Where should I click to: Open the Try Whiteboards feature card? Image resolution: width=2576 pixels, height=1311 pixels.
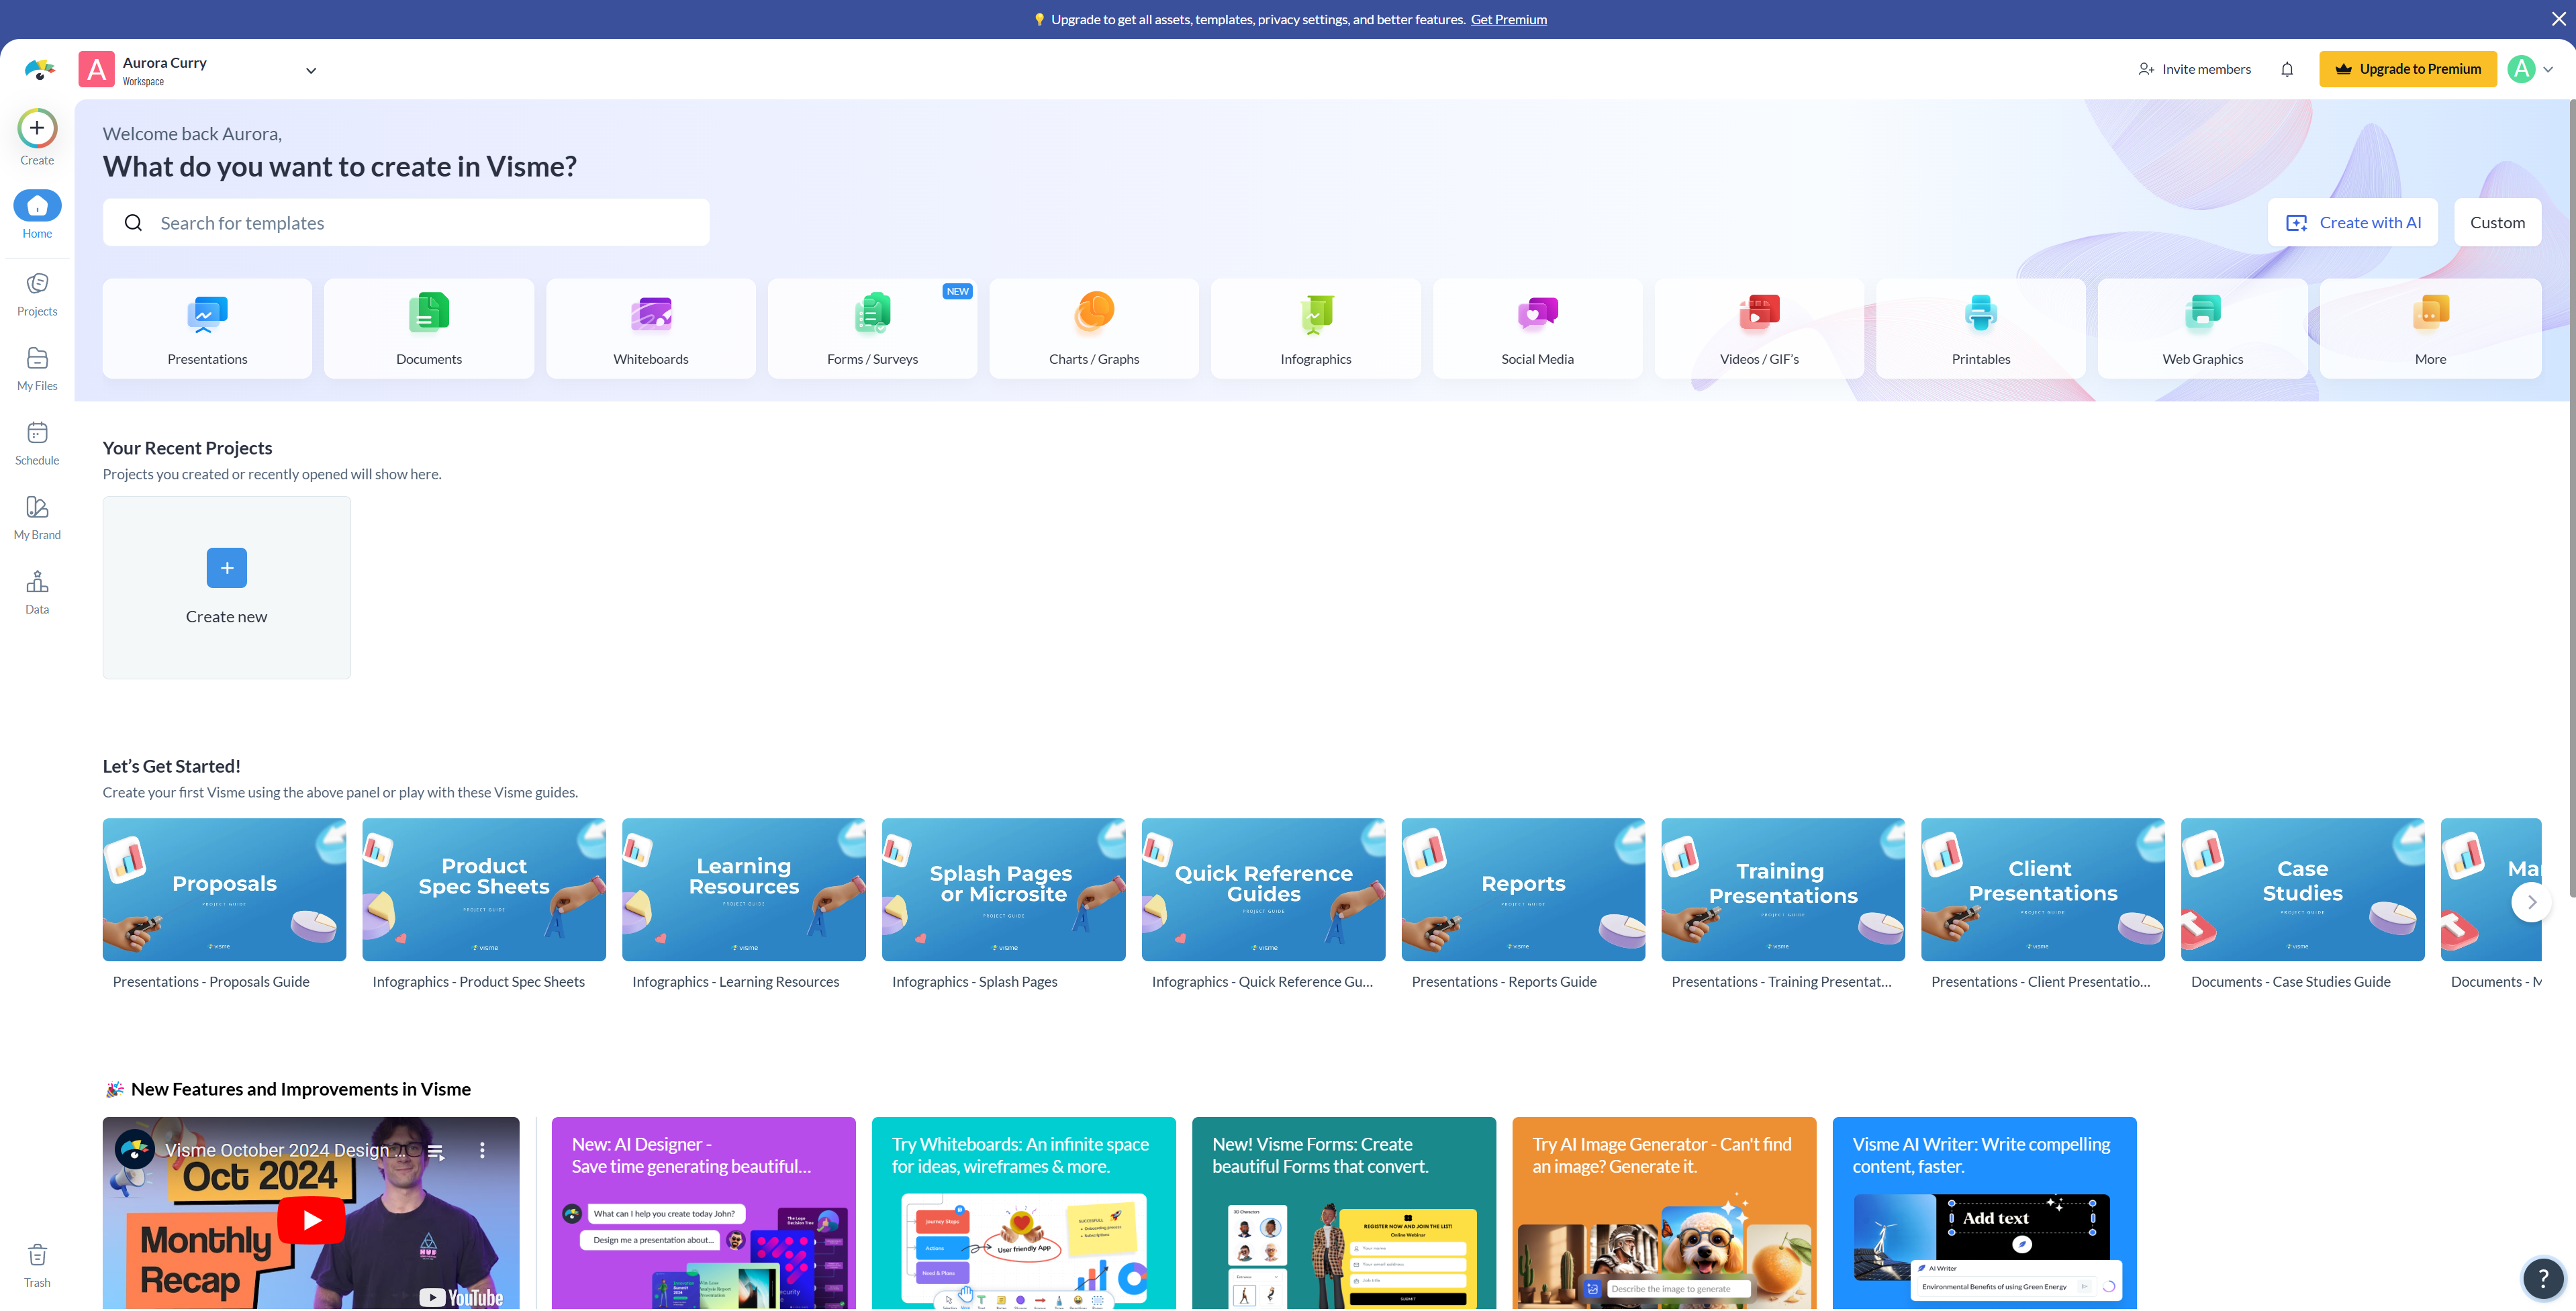pyautogui.click(x=1023, y=1213)
